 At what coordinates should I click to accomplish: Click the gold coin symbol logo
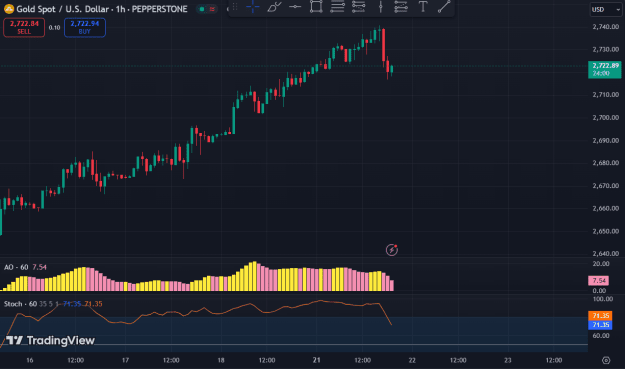point(8,8)
